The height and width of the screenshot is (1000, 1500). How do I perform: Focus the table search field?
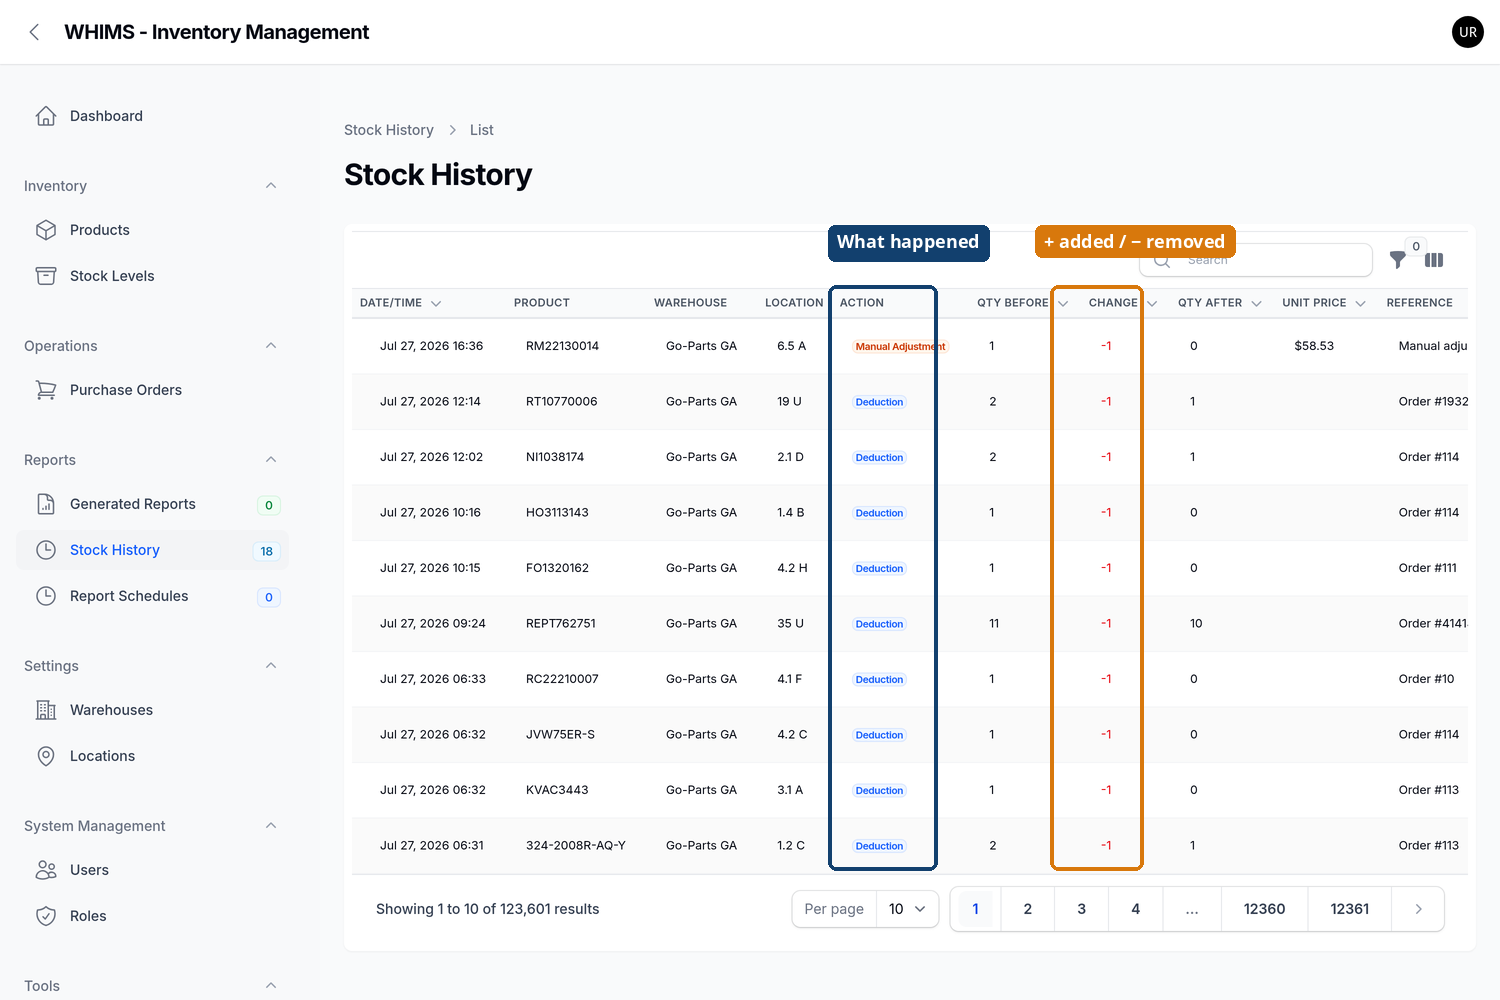click(x=1256, y=260)
